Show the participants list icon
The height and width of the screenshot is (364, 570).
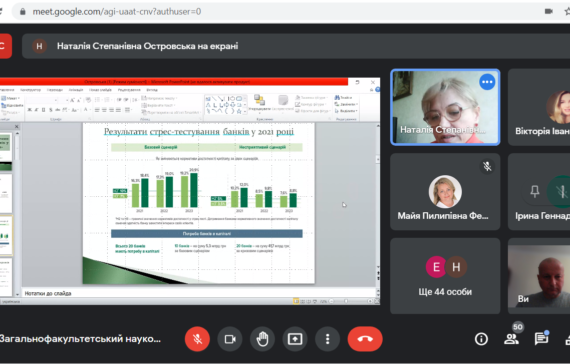(511, 339)
